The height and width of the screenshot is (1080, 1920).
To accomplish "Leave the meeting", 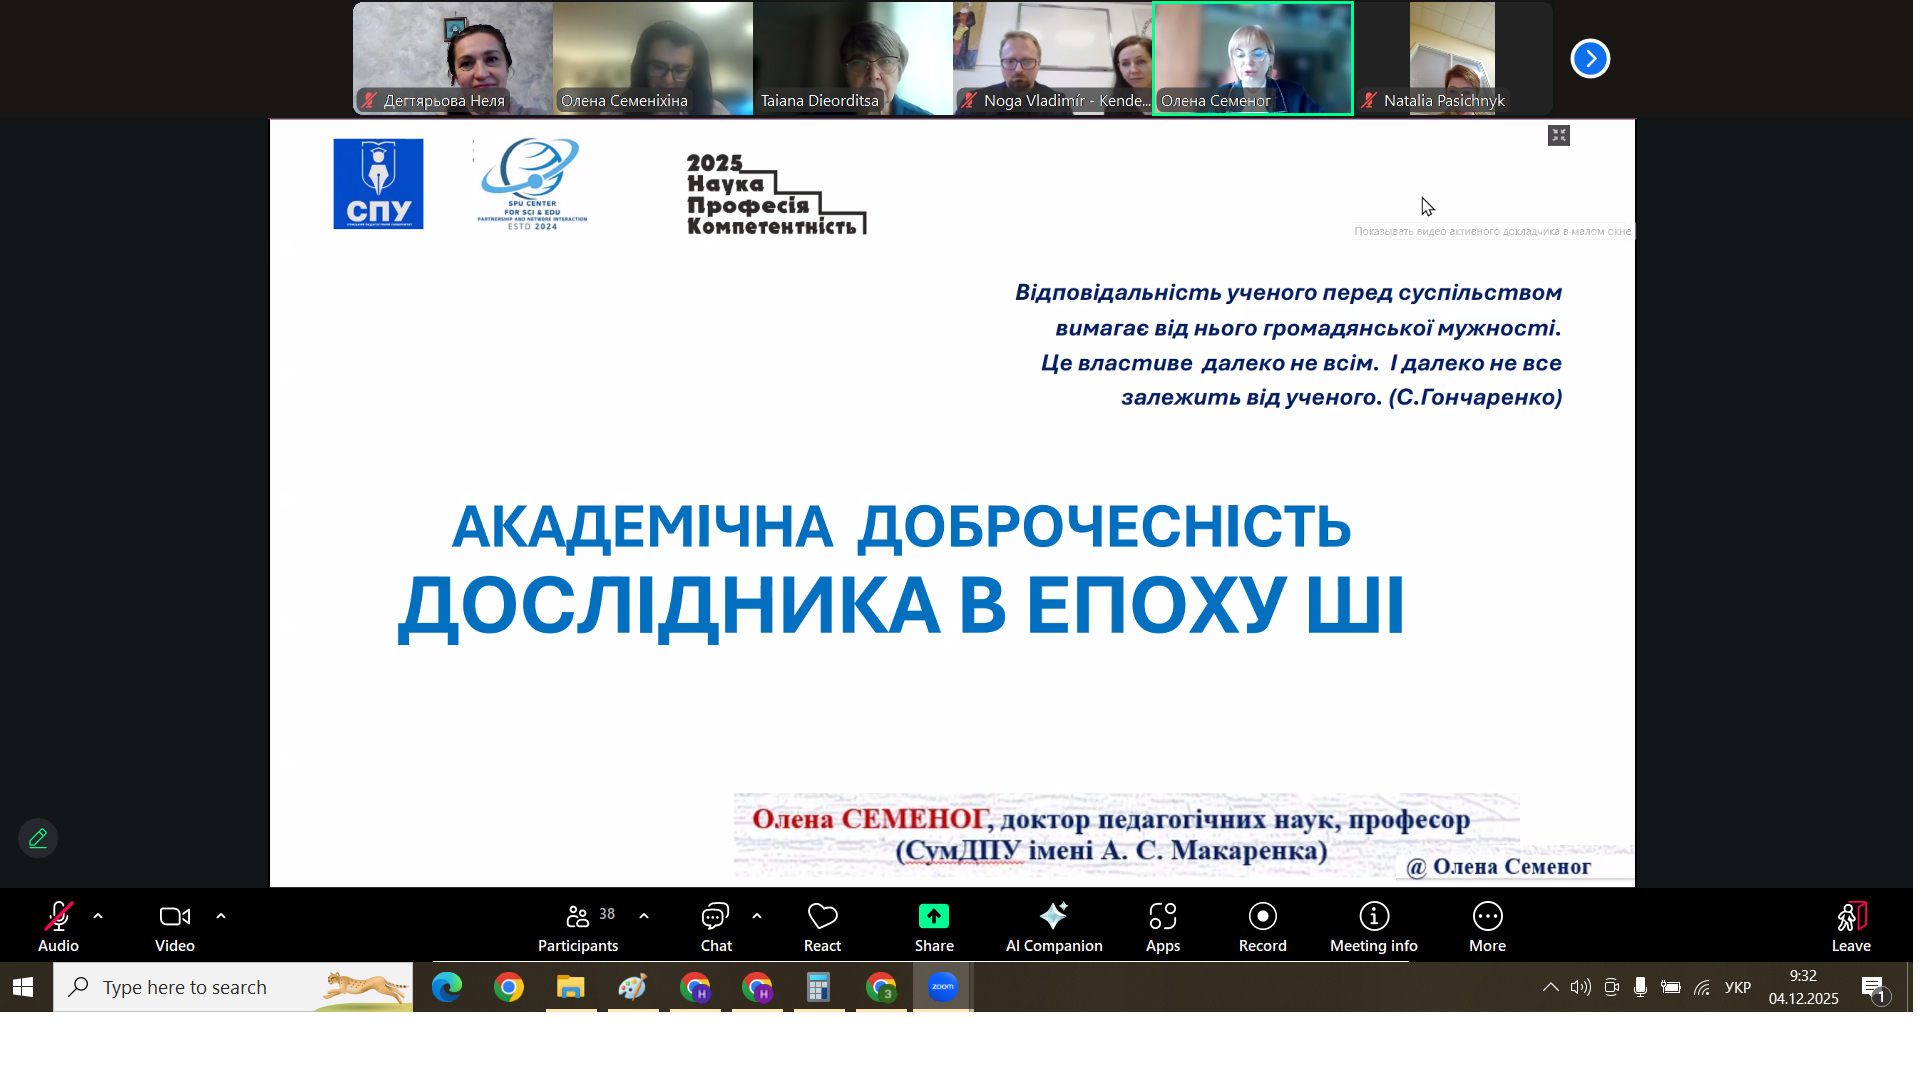I will coord(1851,925).
